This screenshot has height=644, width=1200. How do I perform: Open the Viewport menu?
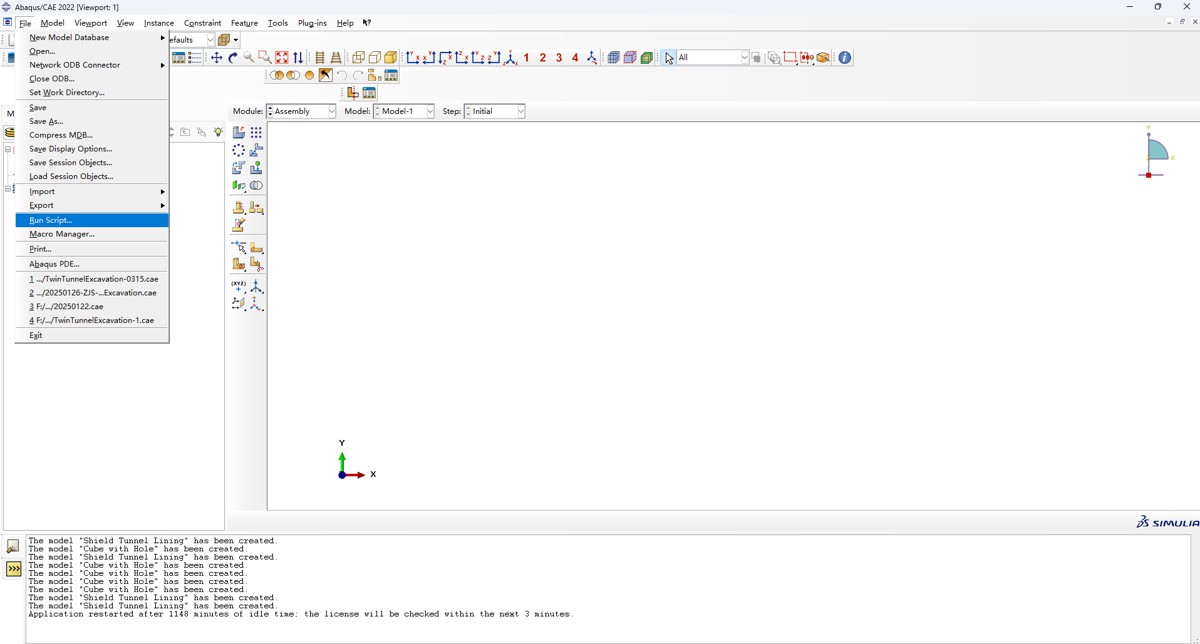click(x=91, y=23)
